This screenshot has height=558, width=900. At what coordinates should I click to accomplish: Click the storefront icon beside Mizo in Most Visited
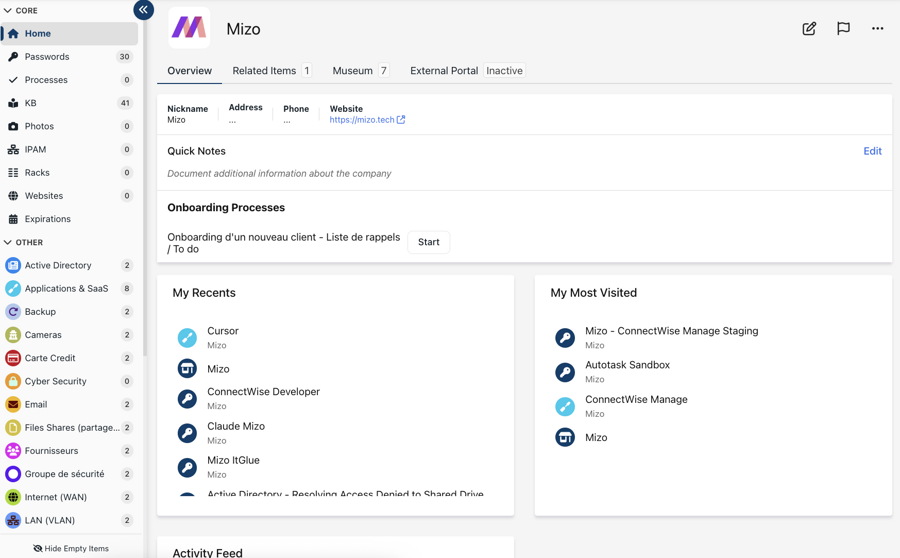[x=565, y=437]
